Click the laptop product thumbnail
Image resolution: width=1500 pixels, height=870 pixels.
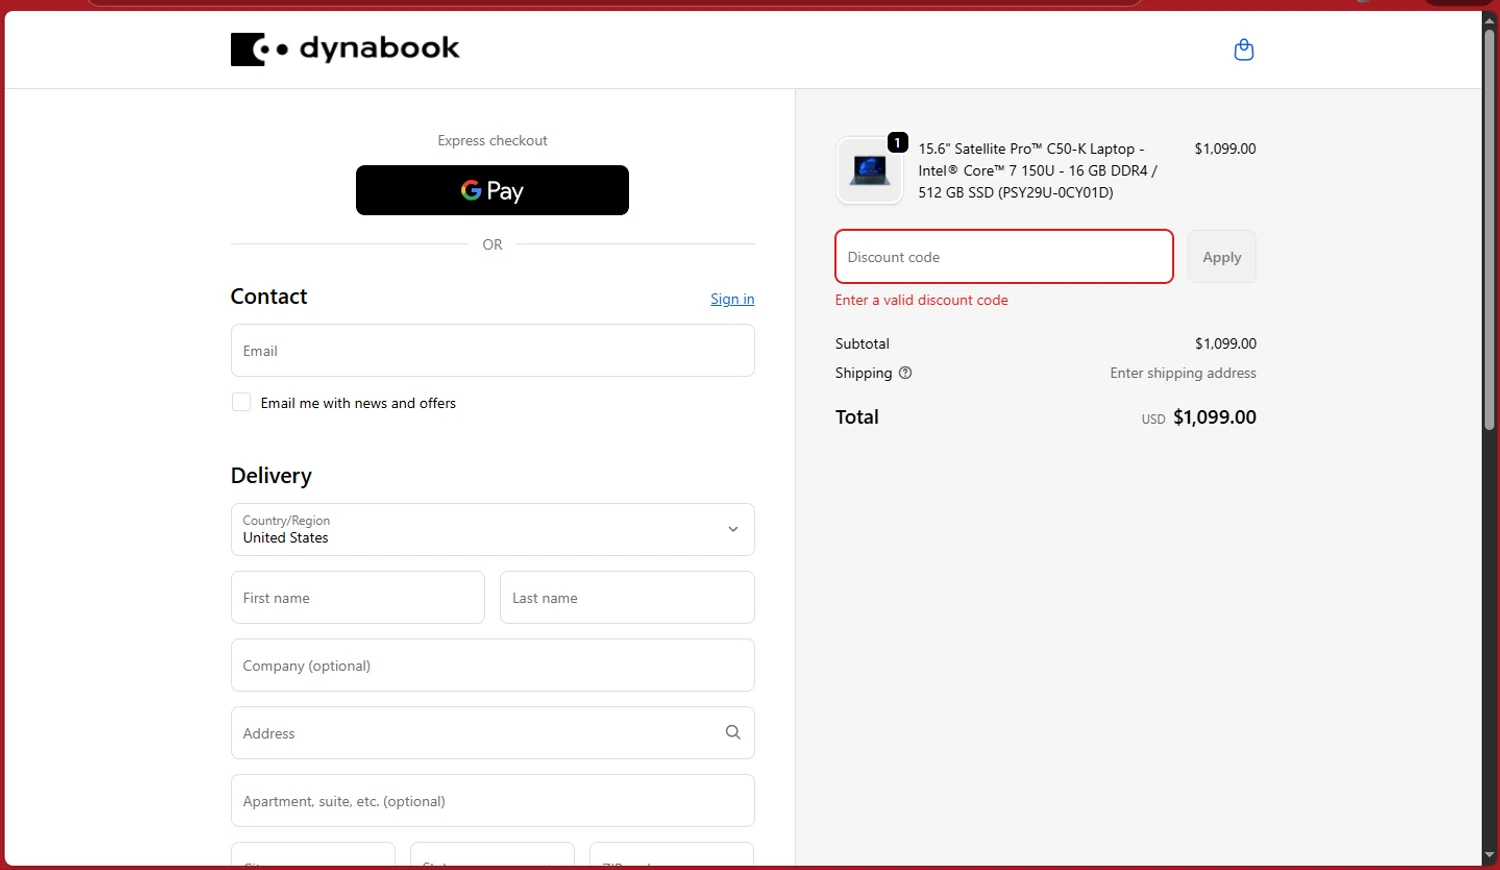click(869, 171)
